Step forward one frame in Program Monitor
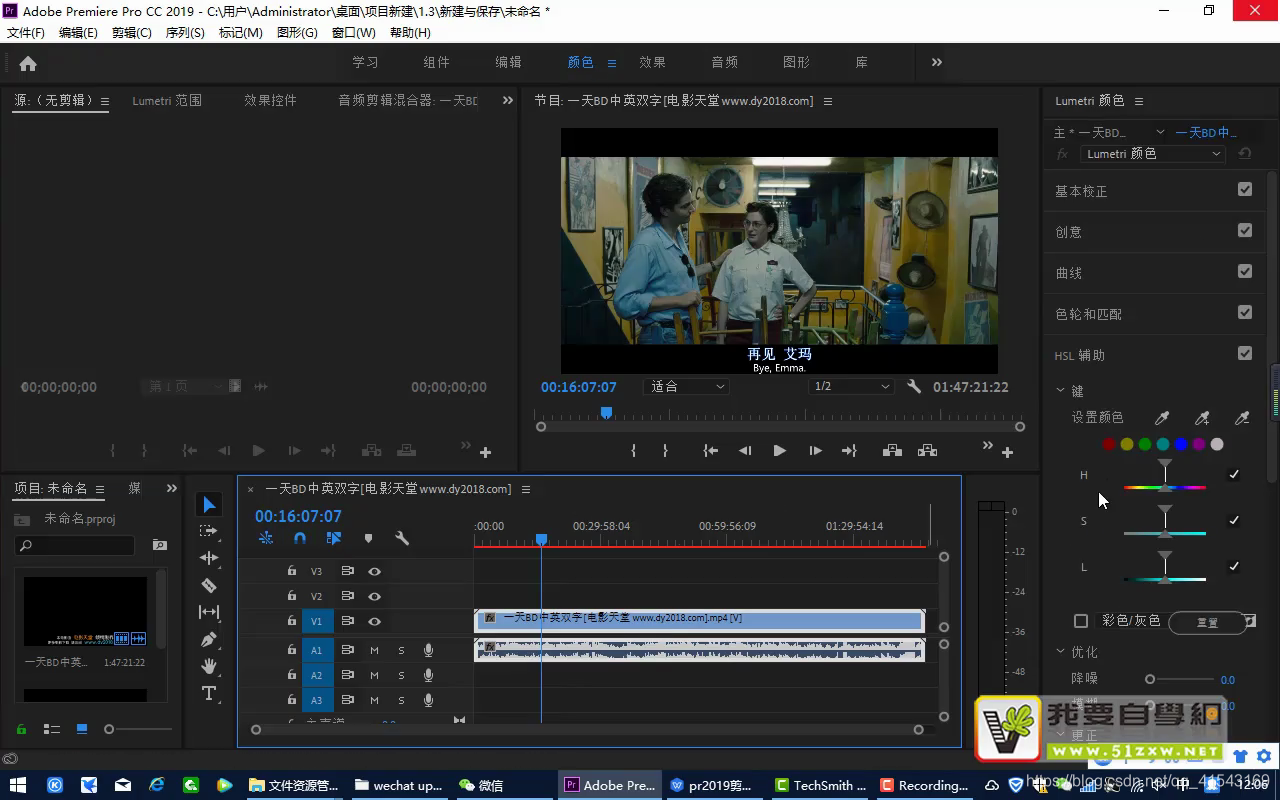 [815, 451]
